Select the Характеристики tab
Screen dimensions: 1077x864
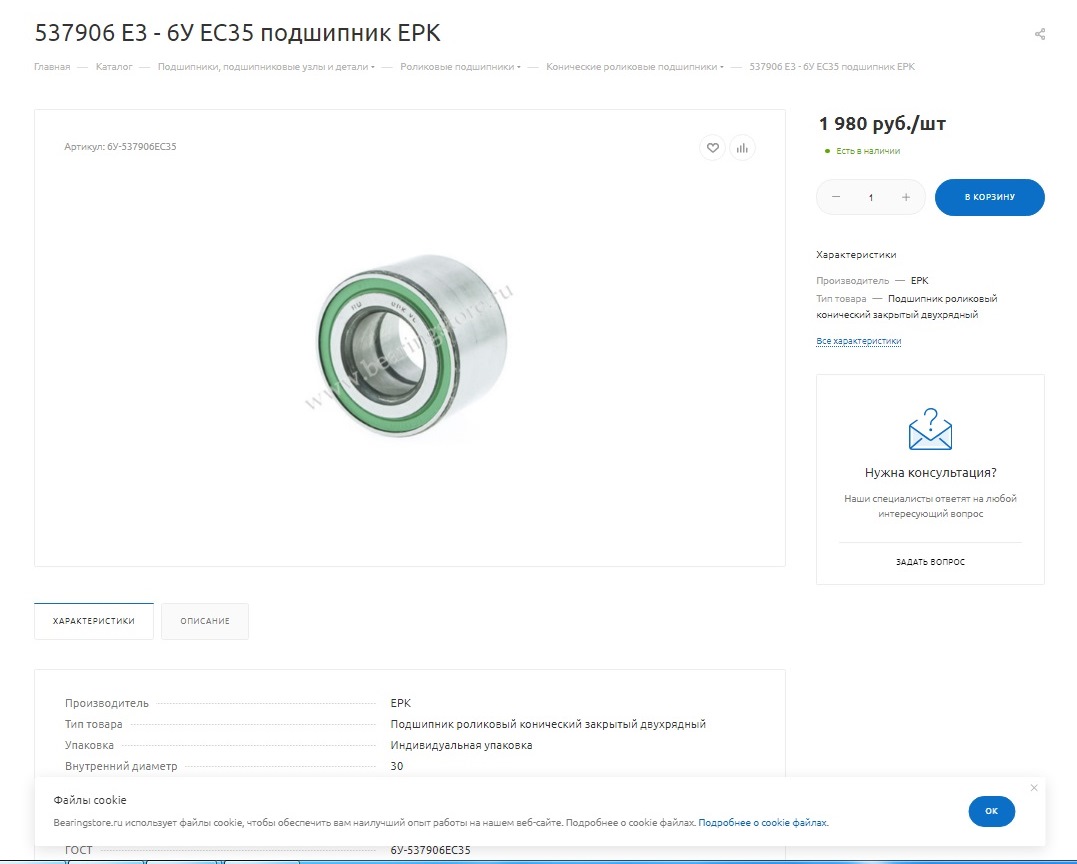tap(94, 621)
